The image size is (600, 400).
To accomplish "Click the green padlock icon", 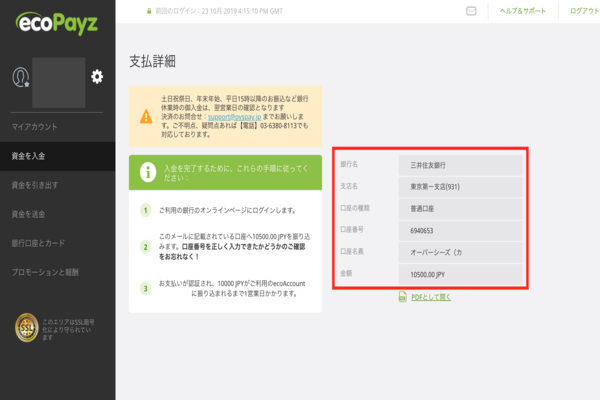I will [x=149, y=11].
